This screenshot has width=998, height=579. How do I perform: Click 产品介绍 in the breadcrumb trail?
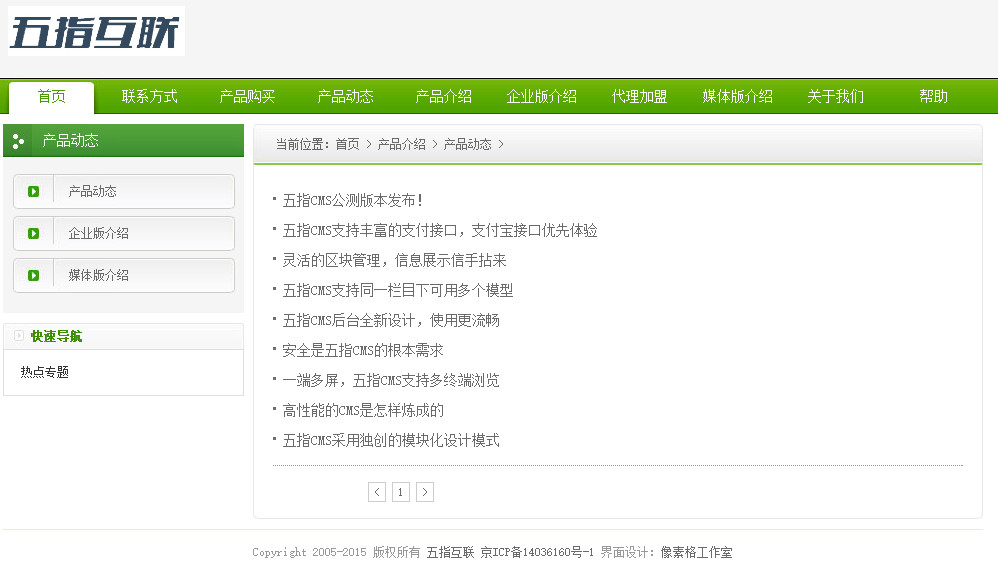click(x=402, y=144)
